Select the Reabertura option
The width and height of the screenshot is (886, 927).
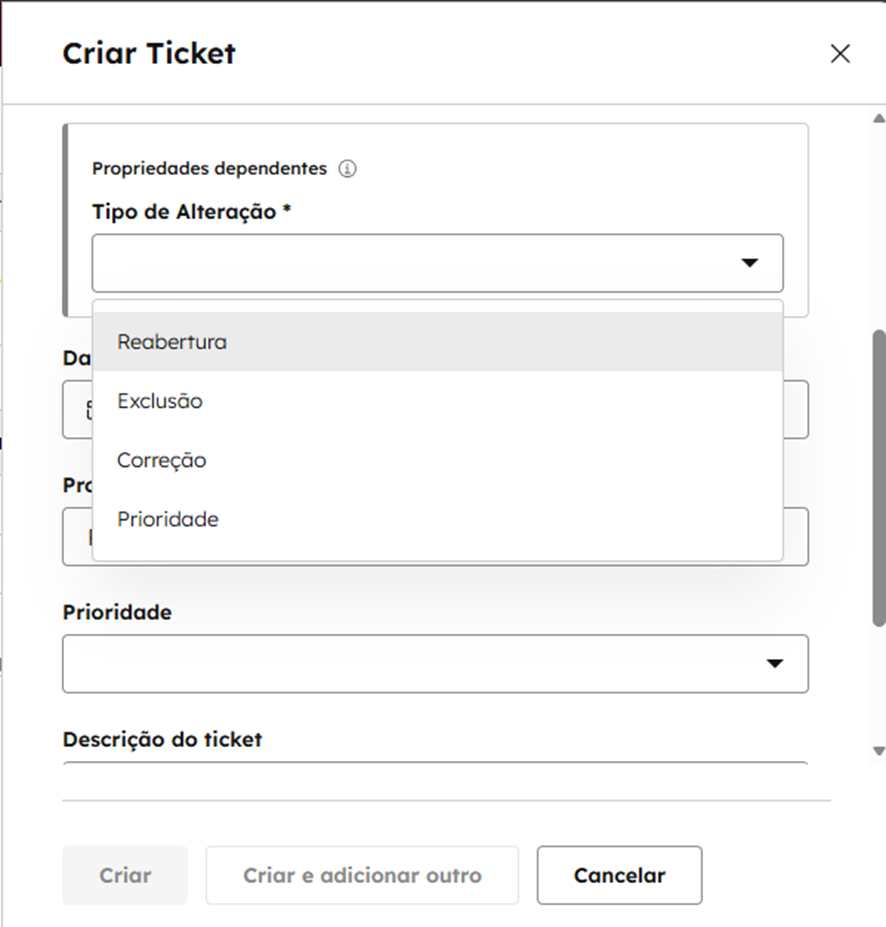172,342
